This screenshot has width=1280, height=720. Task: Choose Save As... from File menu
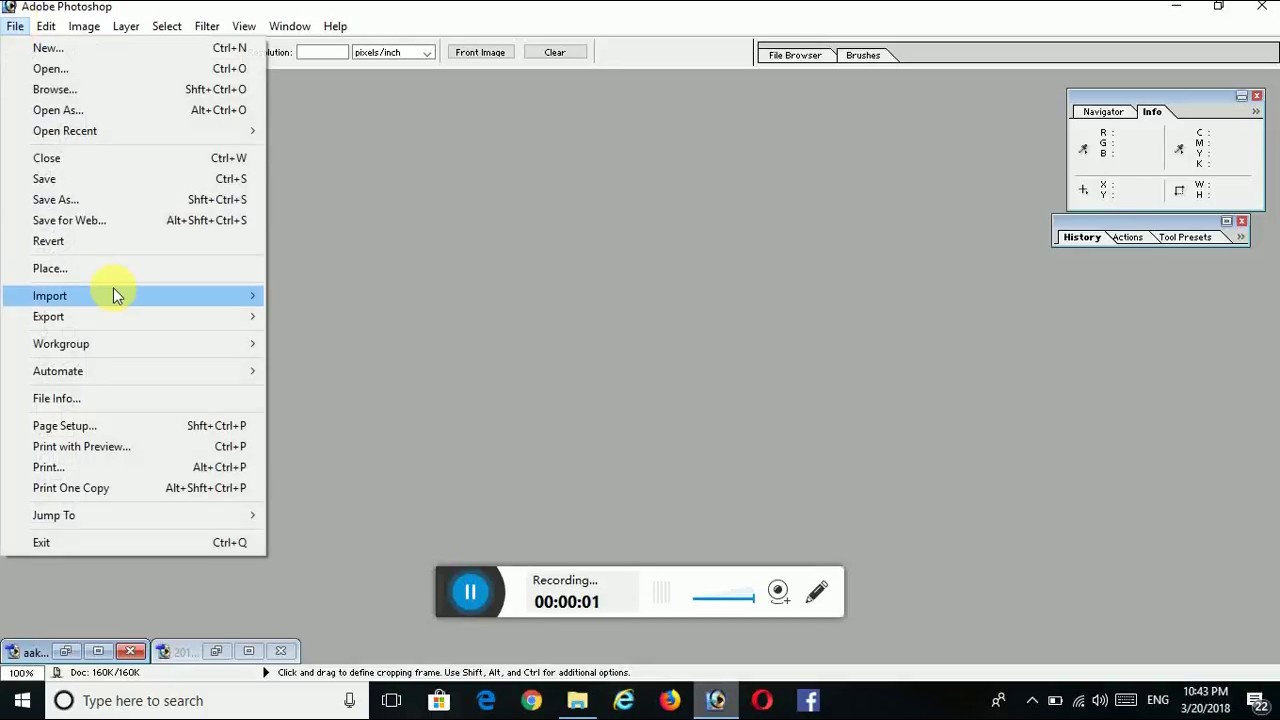[134, 200]
